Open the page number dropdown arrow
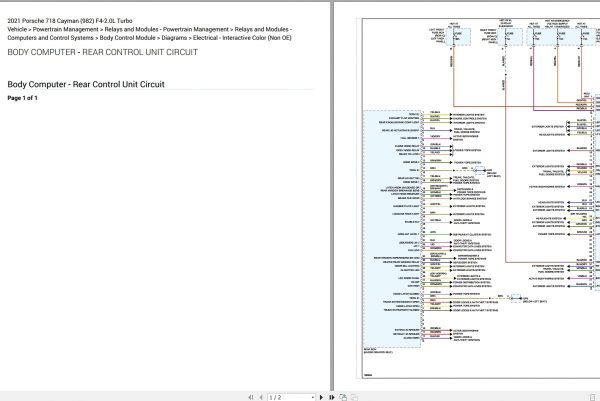Screen dimensions: 600x401 pyautogui.click(x=313, y=398)
